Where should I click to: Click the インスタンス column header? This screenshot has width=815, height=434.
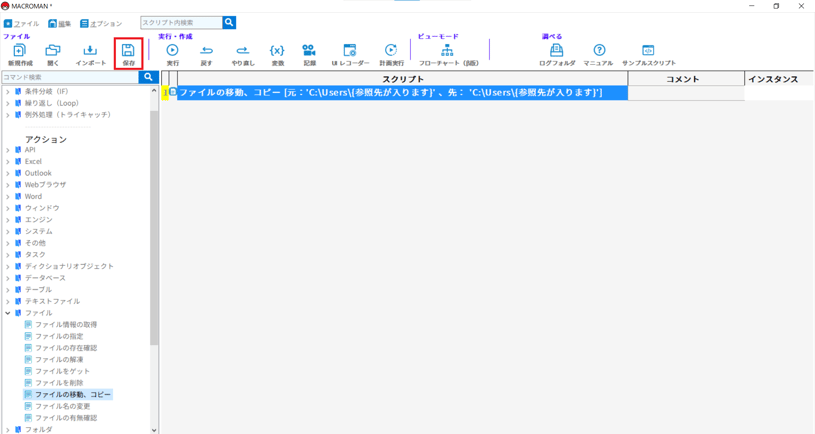779,79
